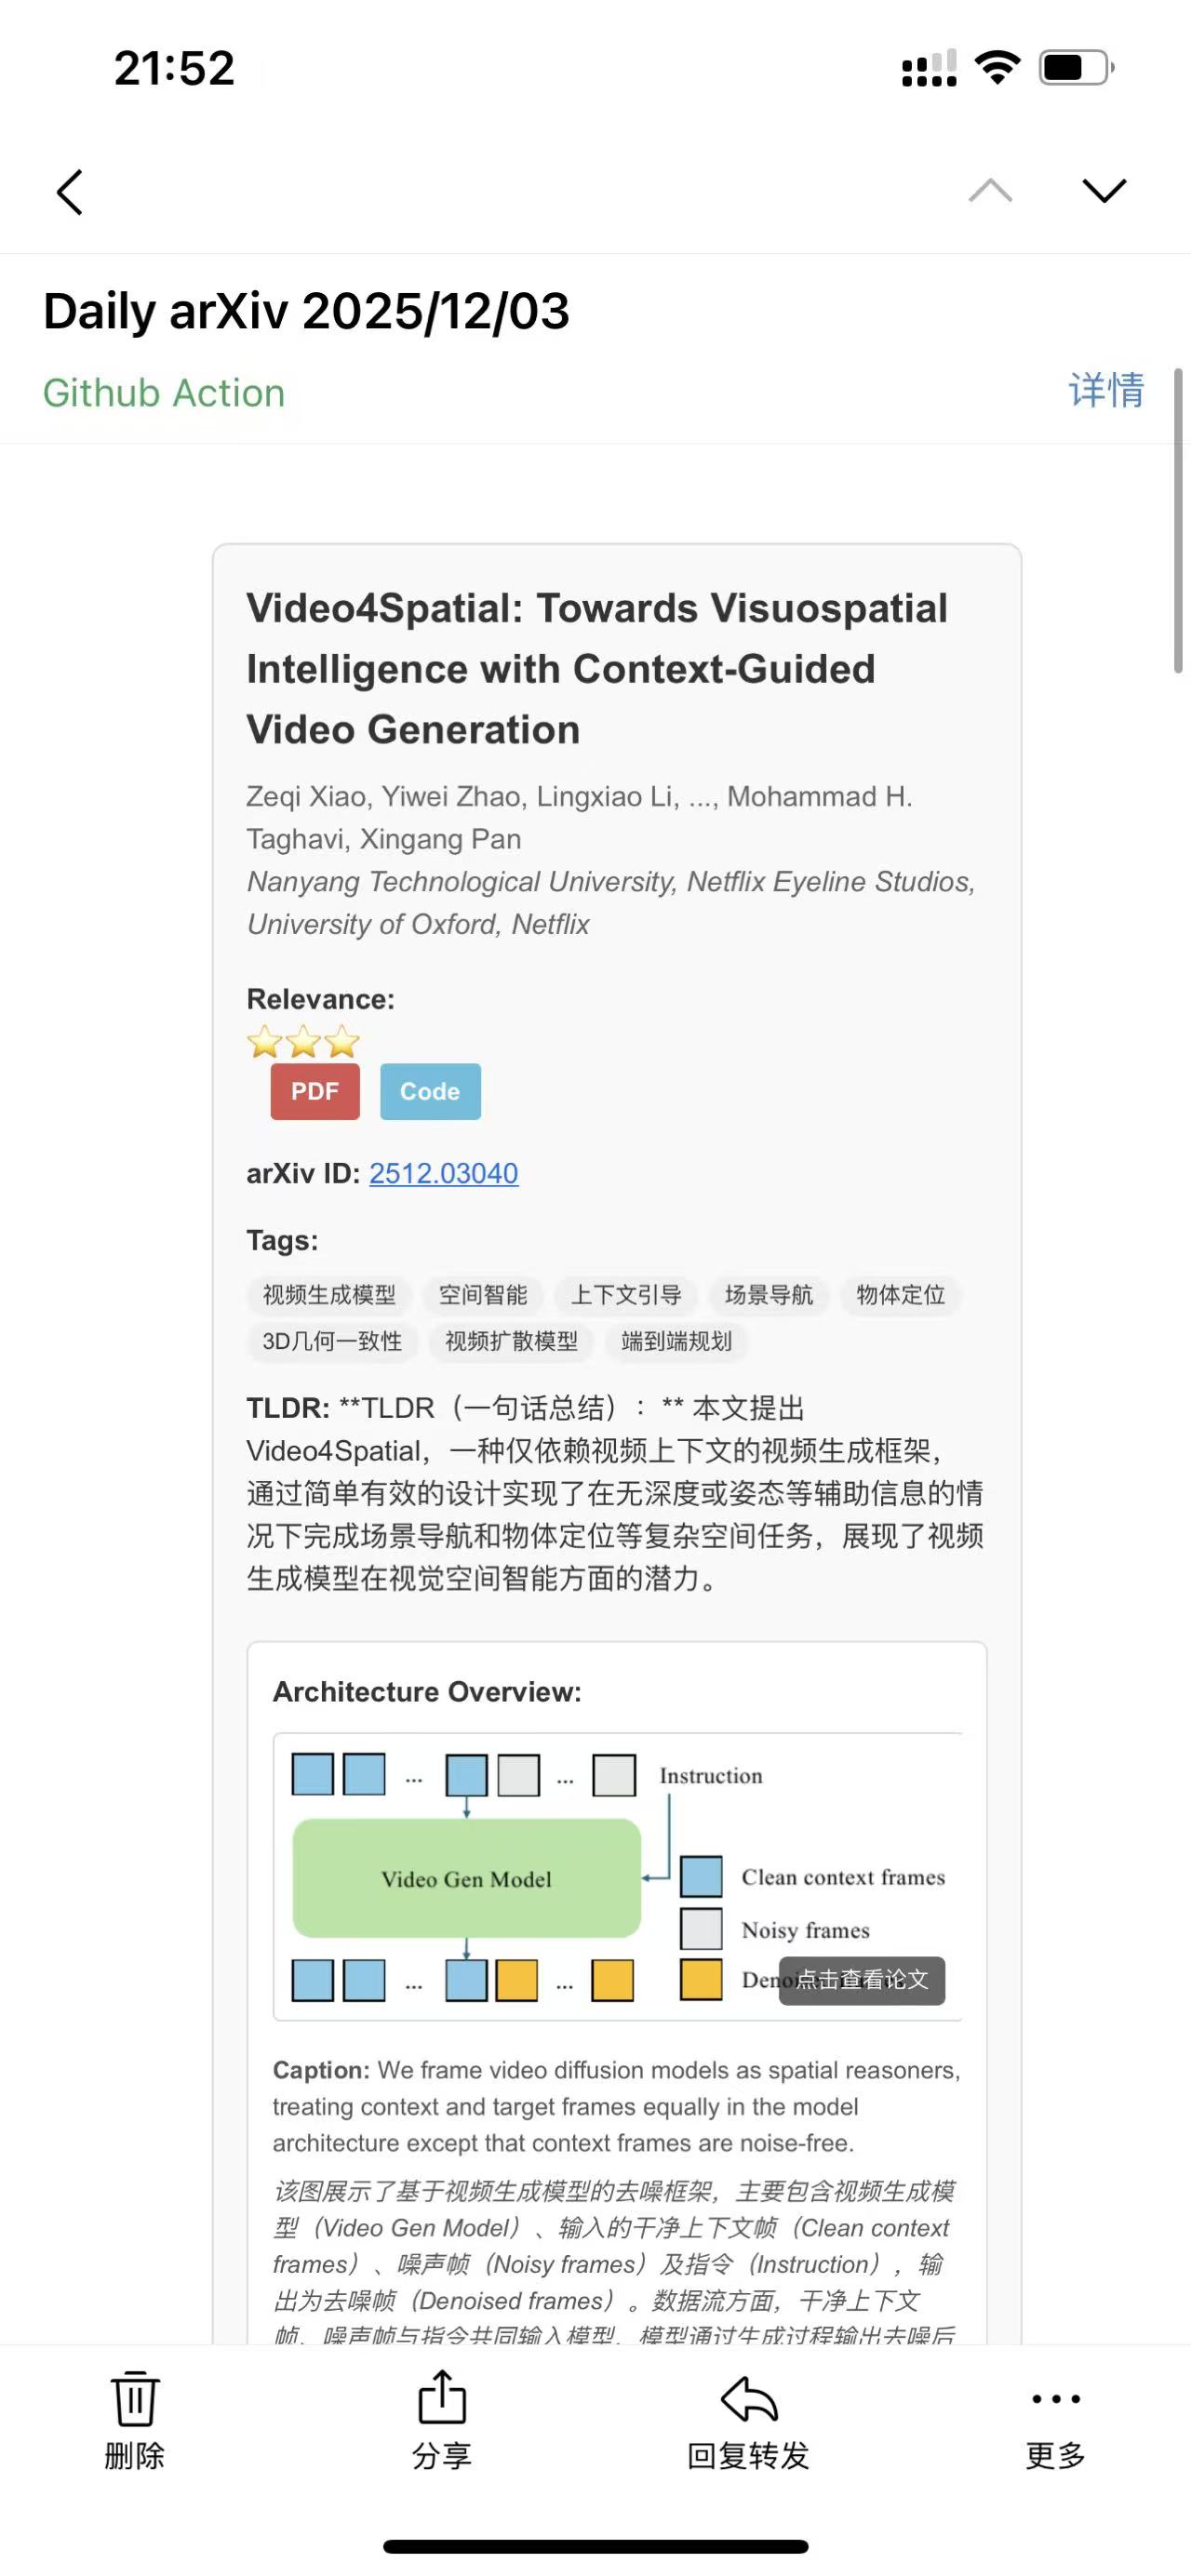Tap the Github Action sender name
The height and width of the screenshot is (2576, 1191).
click(x=164, y=393)
